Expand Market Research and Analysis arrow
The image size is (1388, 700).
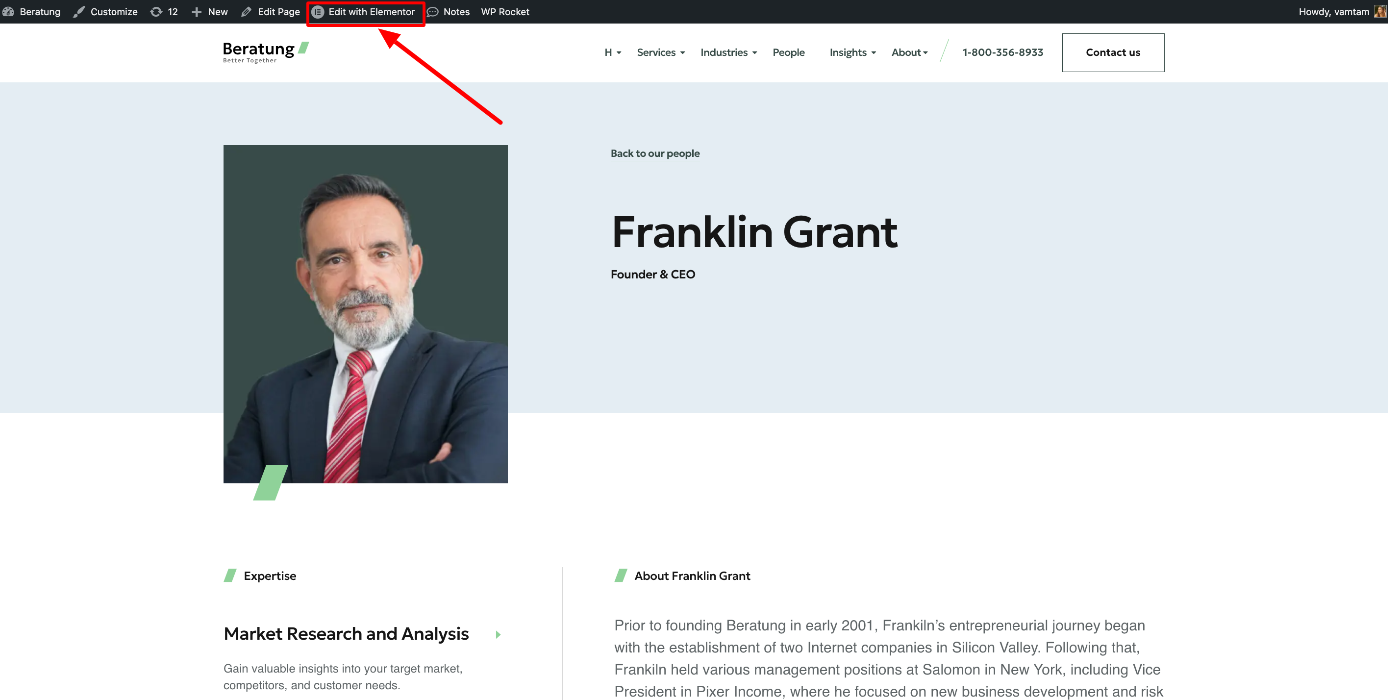click(x=498, y=634)
